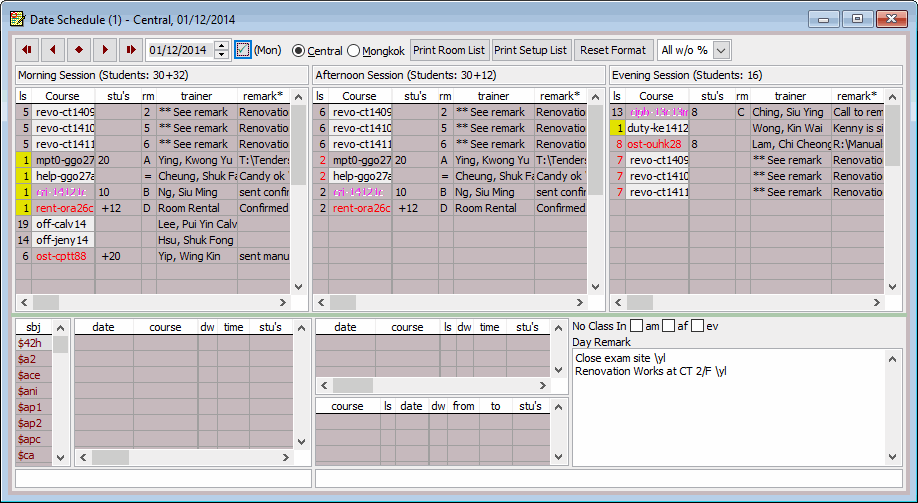
Task: Go to next day arrow icon
Action: coord(105,50)
